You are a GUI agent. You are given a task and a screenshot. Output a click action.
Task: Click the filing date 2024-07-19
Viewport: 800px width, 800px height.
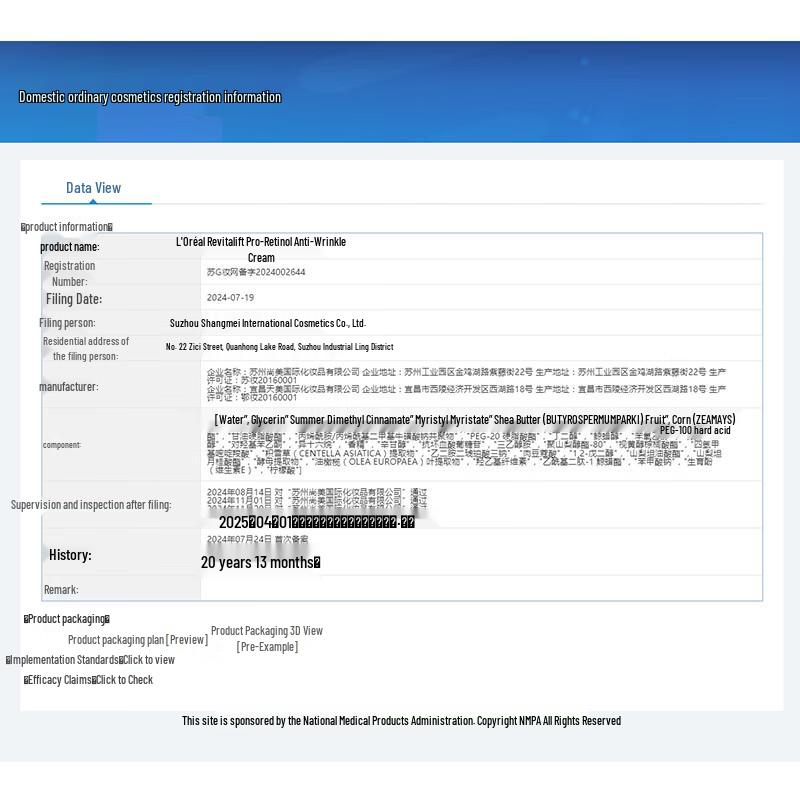coord(231,298)
